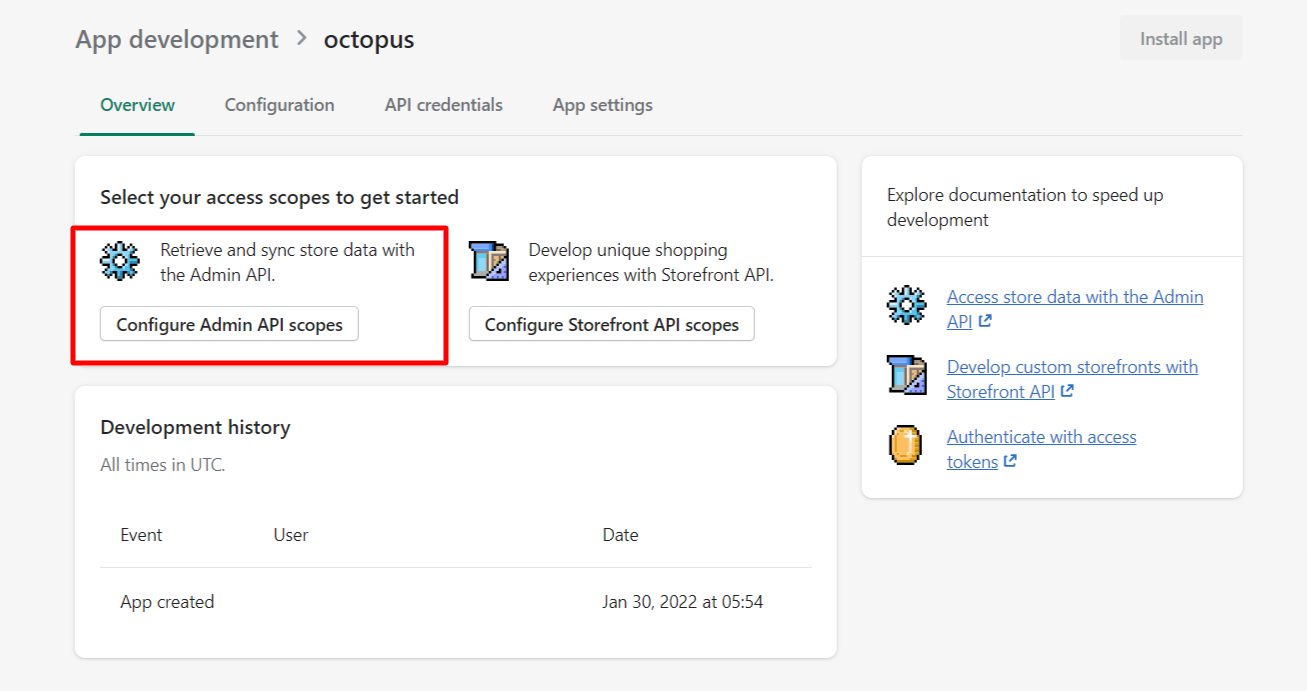
Task: Click 'Develop unique shopping experiences' description text
Action: pos(651,262)
